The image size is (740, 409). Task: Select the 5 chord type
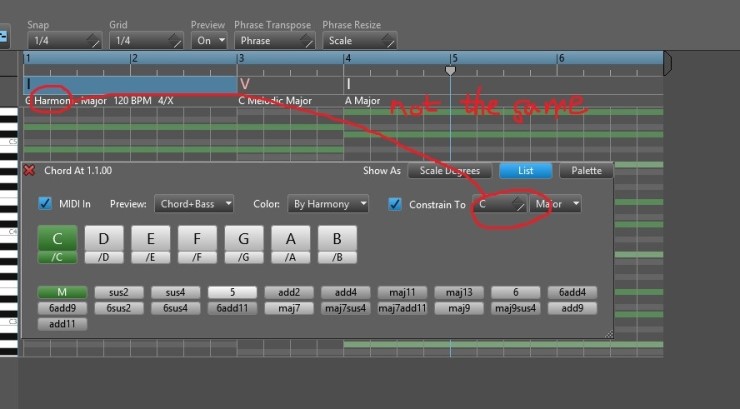click(232, 292)
